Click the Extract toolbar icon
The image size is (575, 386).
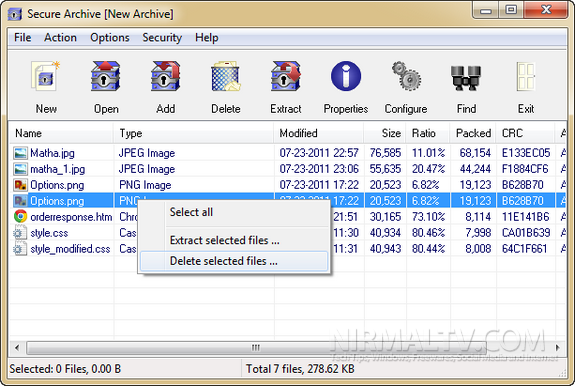point(286,76)
